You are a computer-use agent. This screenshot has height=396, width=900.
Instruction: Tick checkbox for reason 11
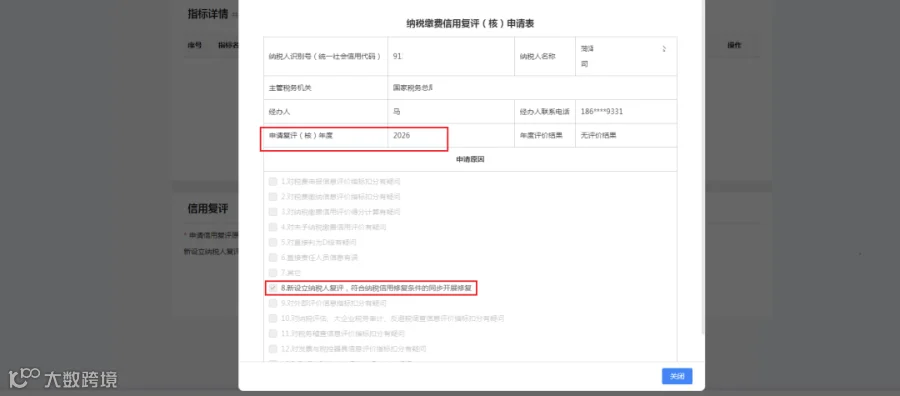tap(273, 333)
